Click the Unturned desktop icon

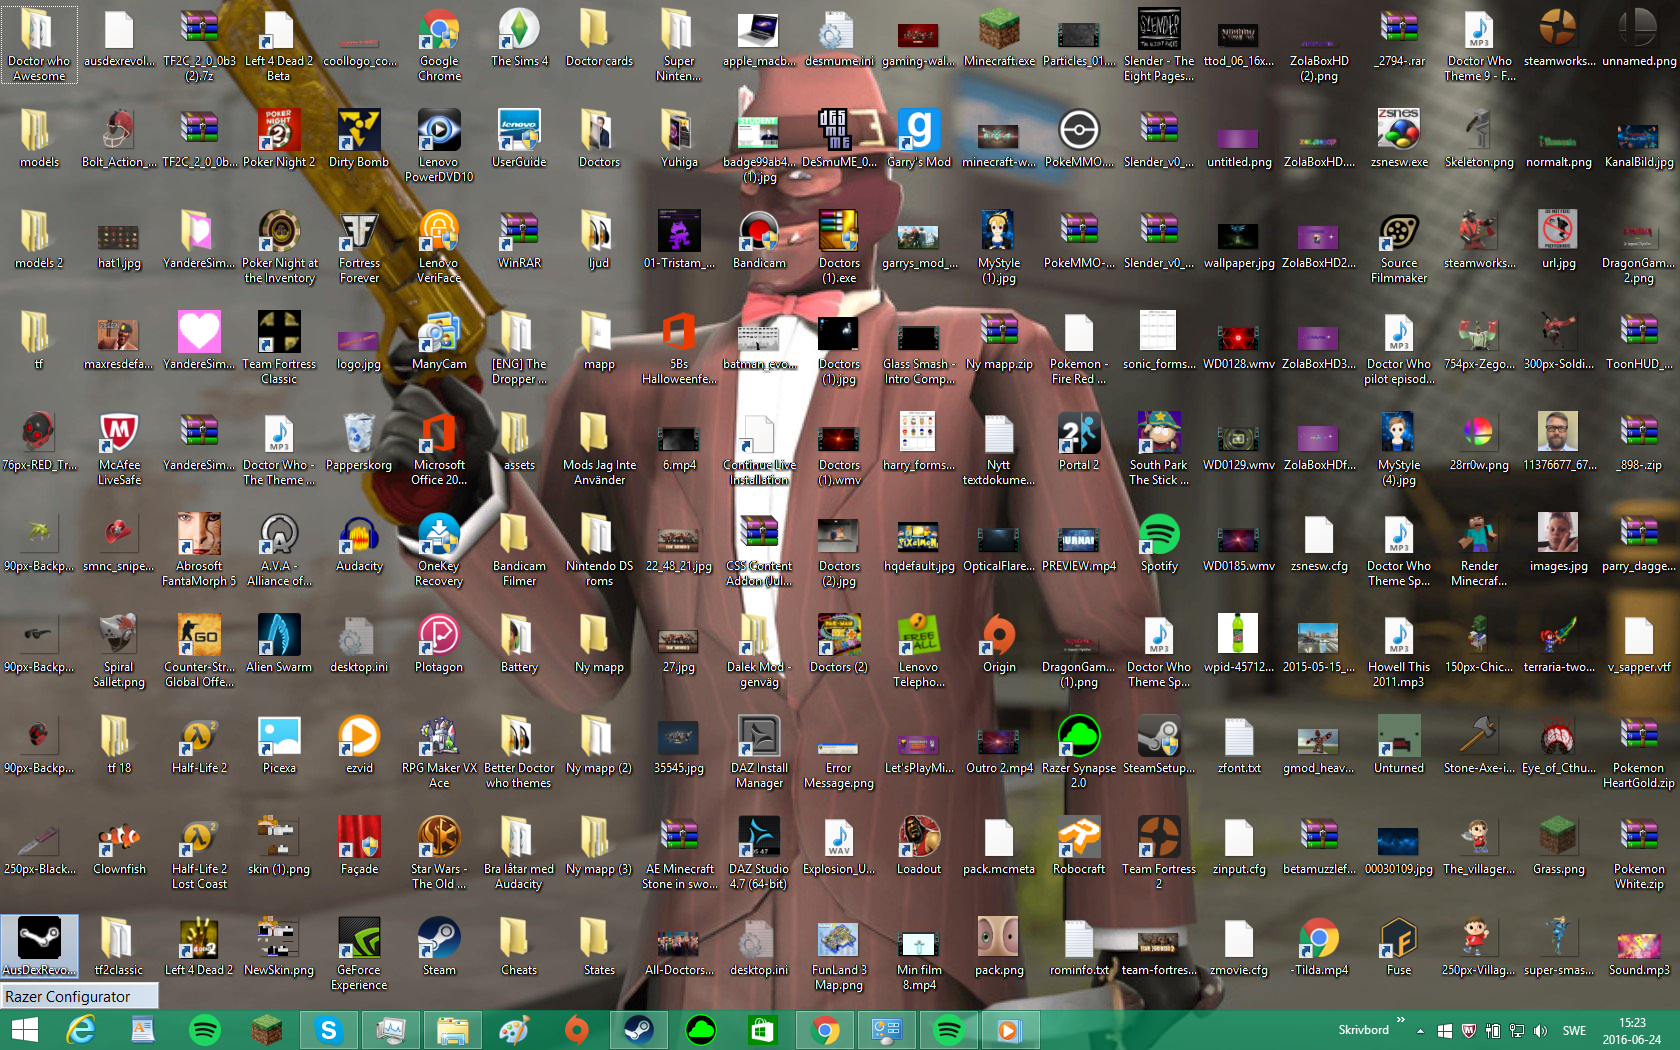(1399, 745)
